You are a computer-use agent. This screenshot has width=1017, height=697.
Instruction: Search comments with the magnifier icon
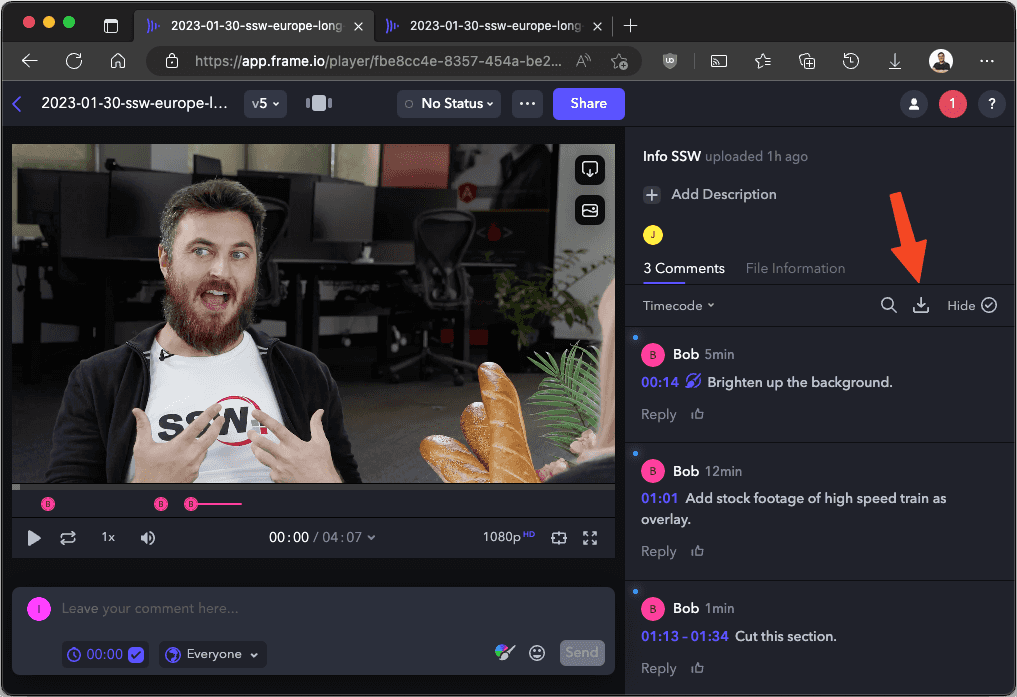click(888, 306)
